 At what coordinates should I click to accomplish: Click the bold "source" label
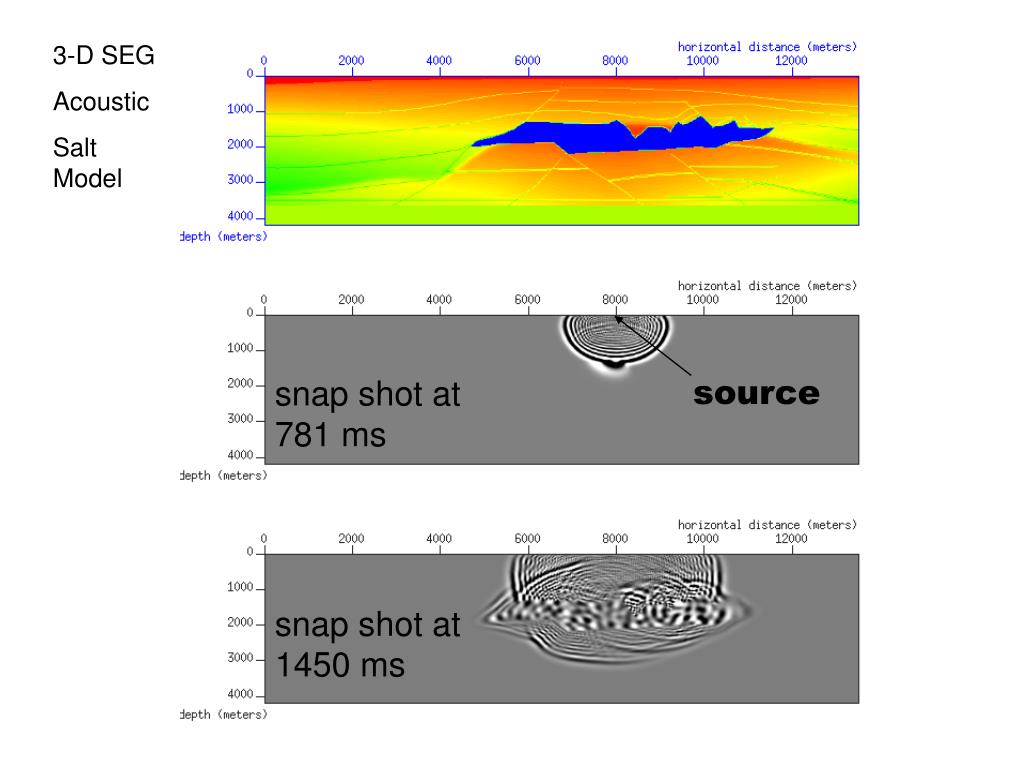(x=756, y=393)
